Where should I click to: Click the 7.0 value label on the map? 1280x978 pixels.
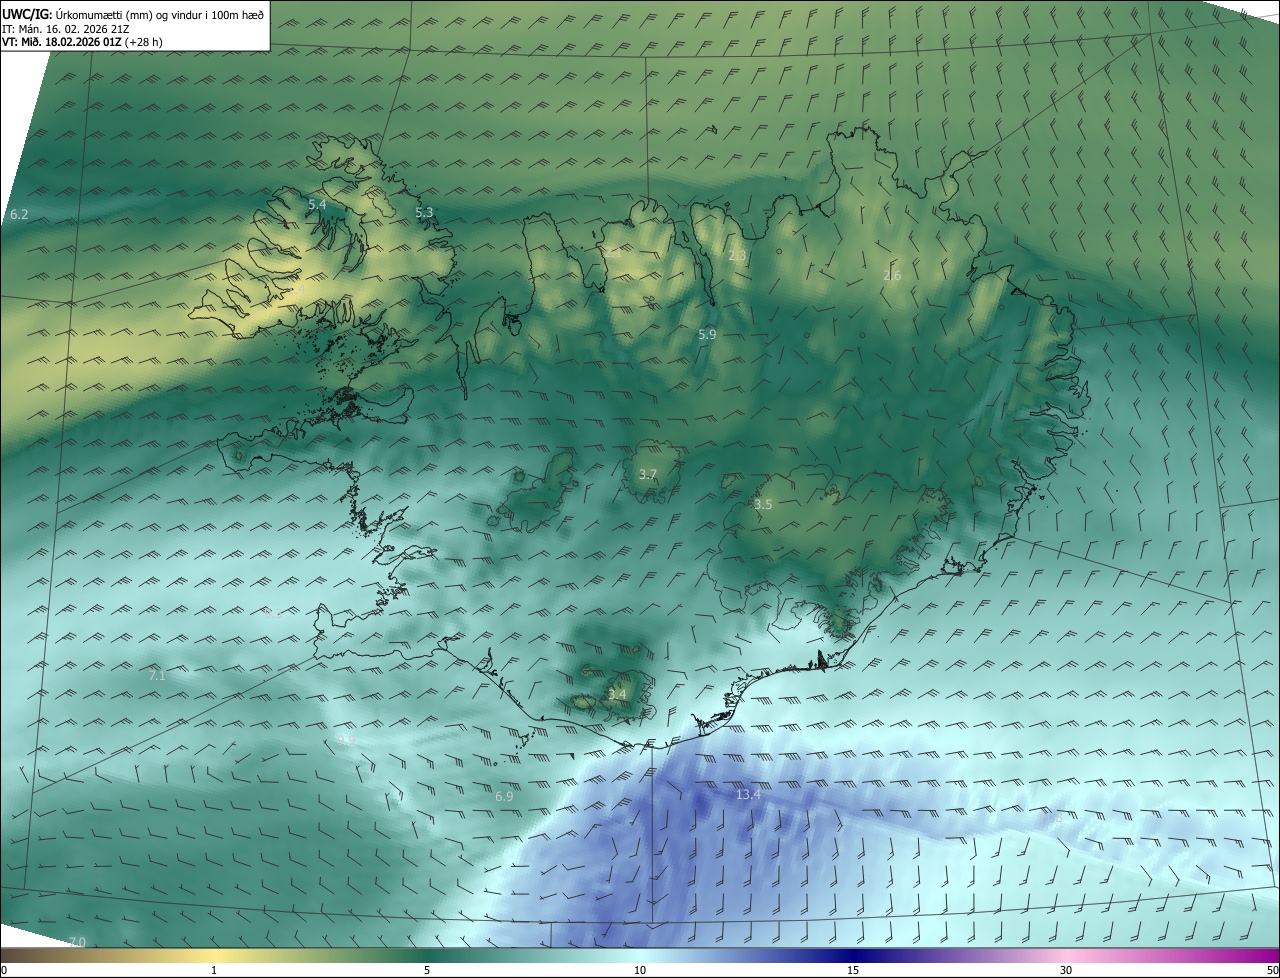click(77, 943)
